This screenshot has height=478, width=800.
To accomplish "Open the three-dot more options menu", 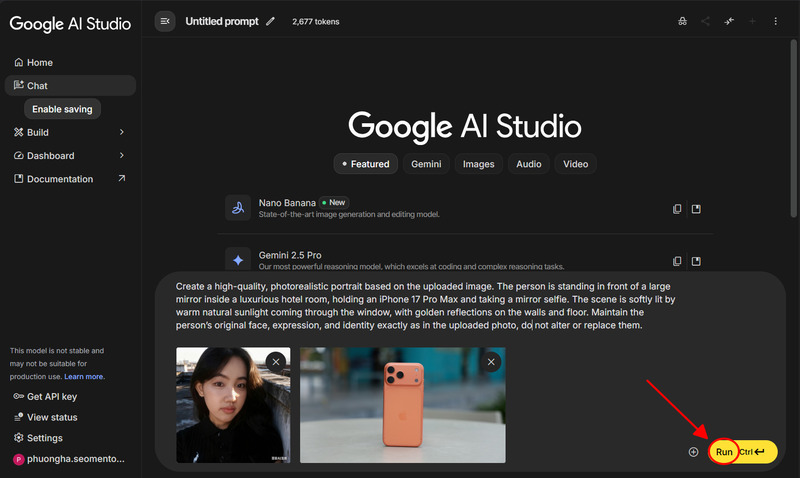I will pyautogui.click(x=776, y=21).
